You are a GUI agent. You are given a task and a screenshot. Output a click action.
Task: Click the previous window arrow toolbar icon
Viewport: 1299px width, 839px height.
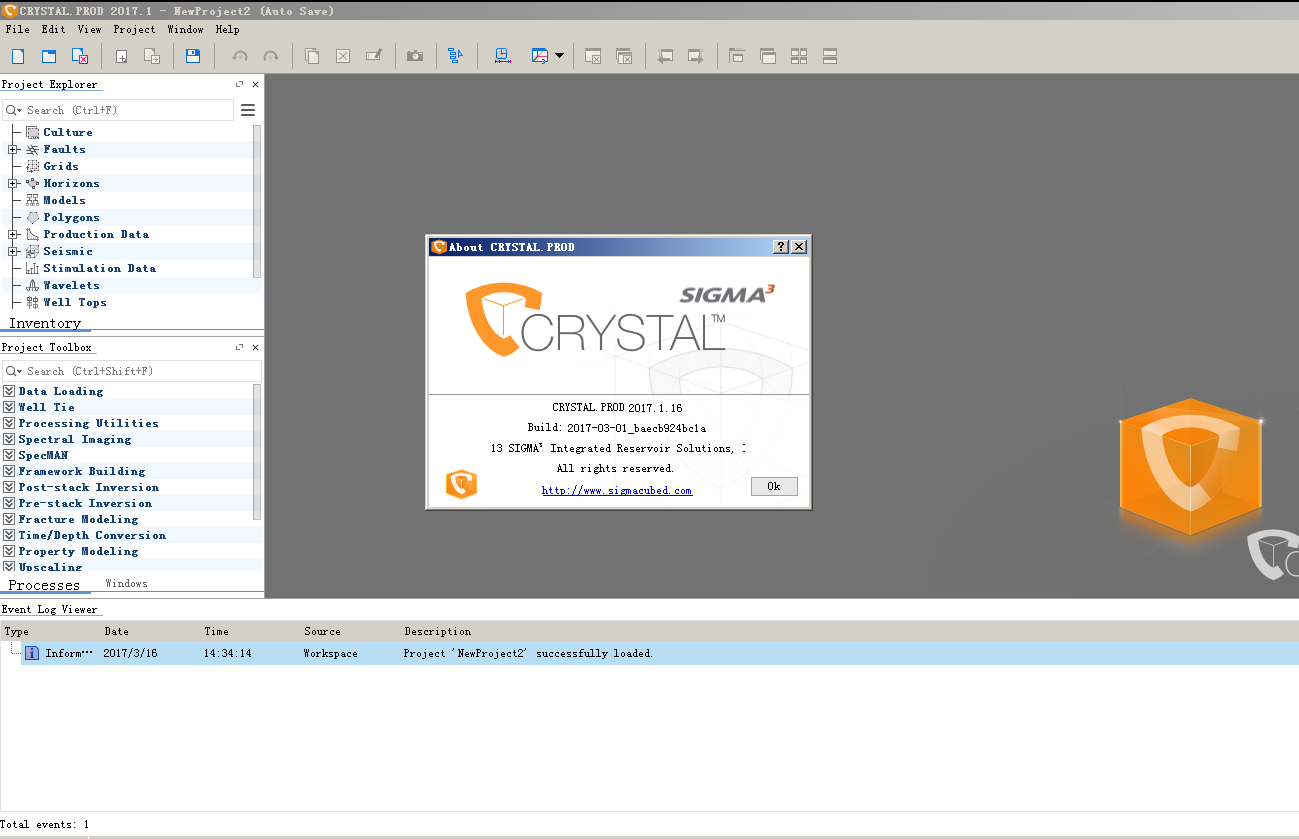[x=665, y=56]
